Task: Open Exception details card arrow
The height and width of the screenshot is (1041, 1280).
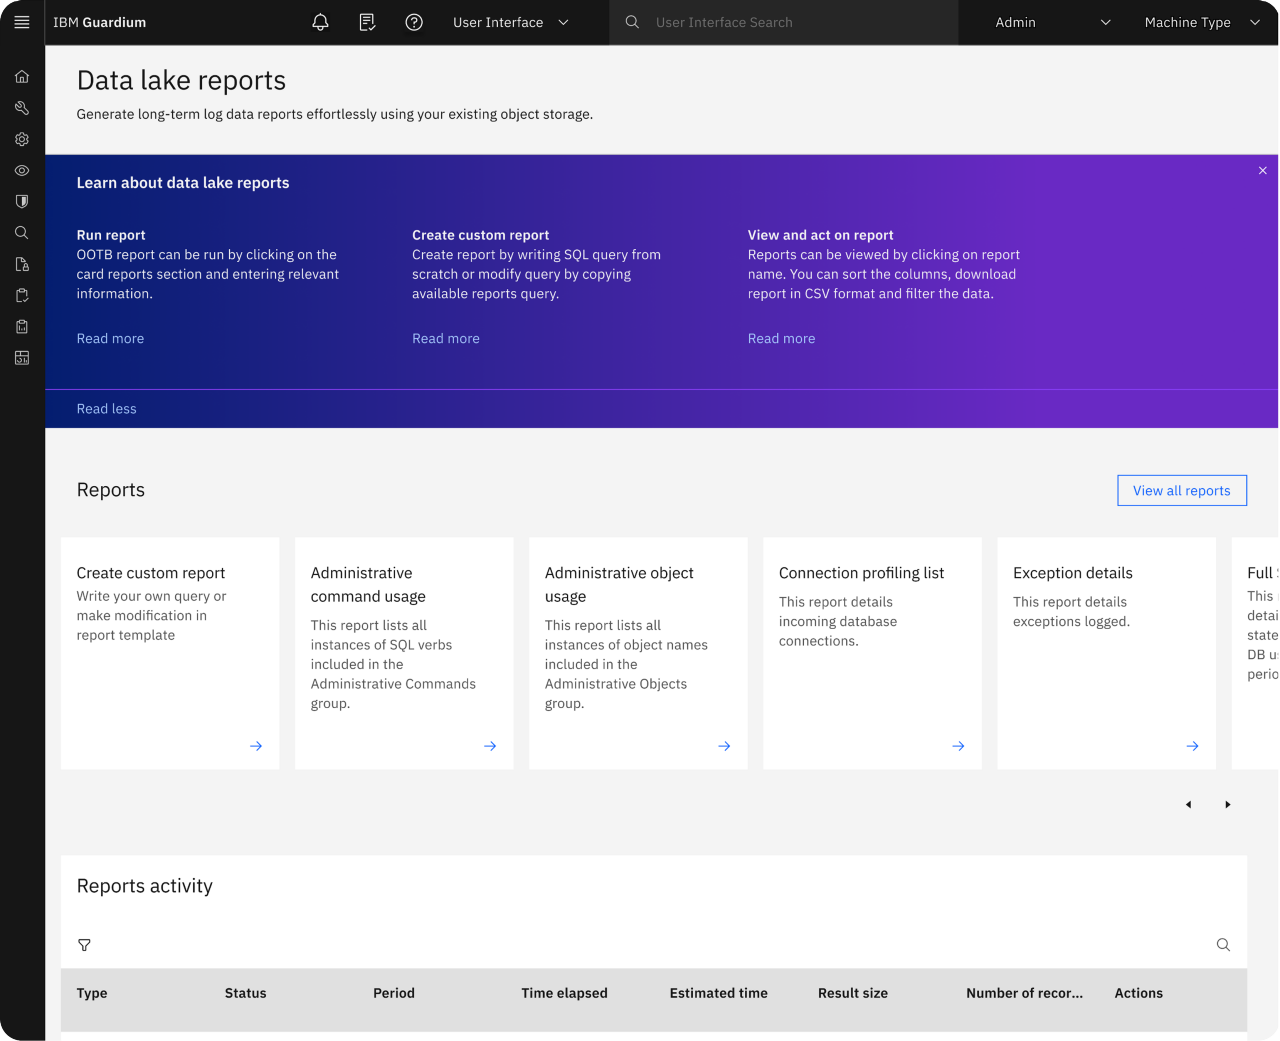Action: [x=1192, y=746]
